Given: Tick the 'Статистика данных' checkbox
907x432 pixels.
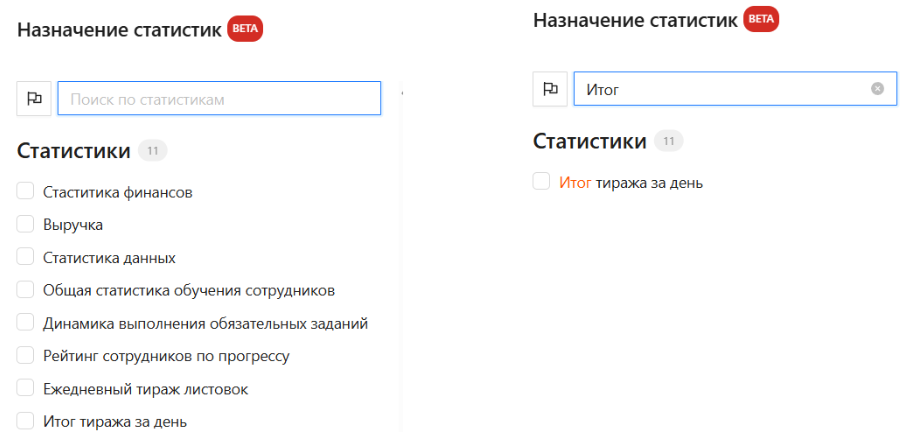Looking at the screenshot, I should pyautogui.click(x=26, y=257).
